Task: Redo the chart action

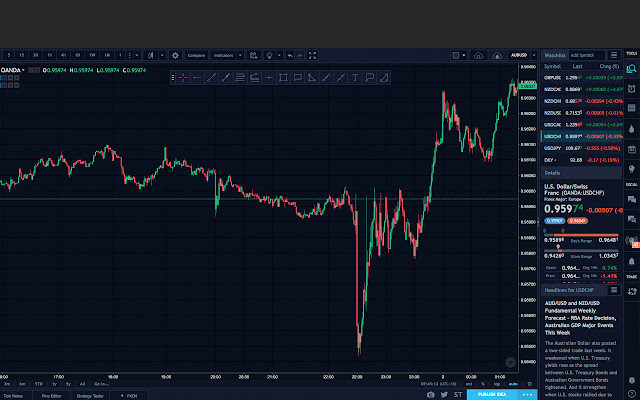Action: click(x=300, y=56)
